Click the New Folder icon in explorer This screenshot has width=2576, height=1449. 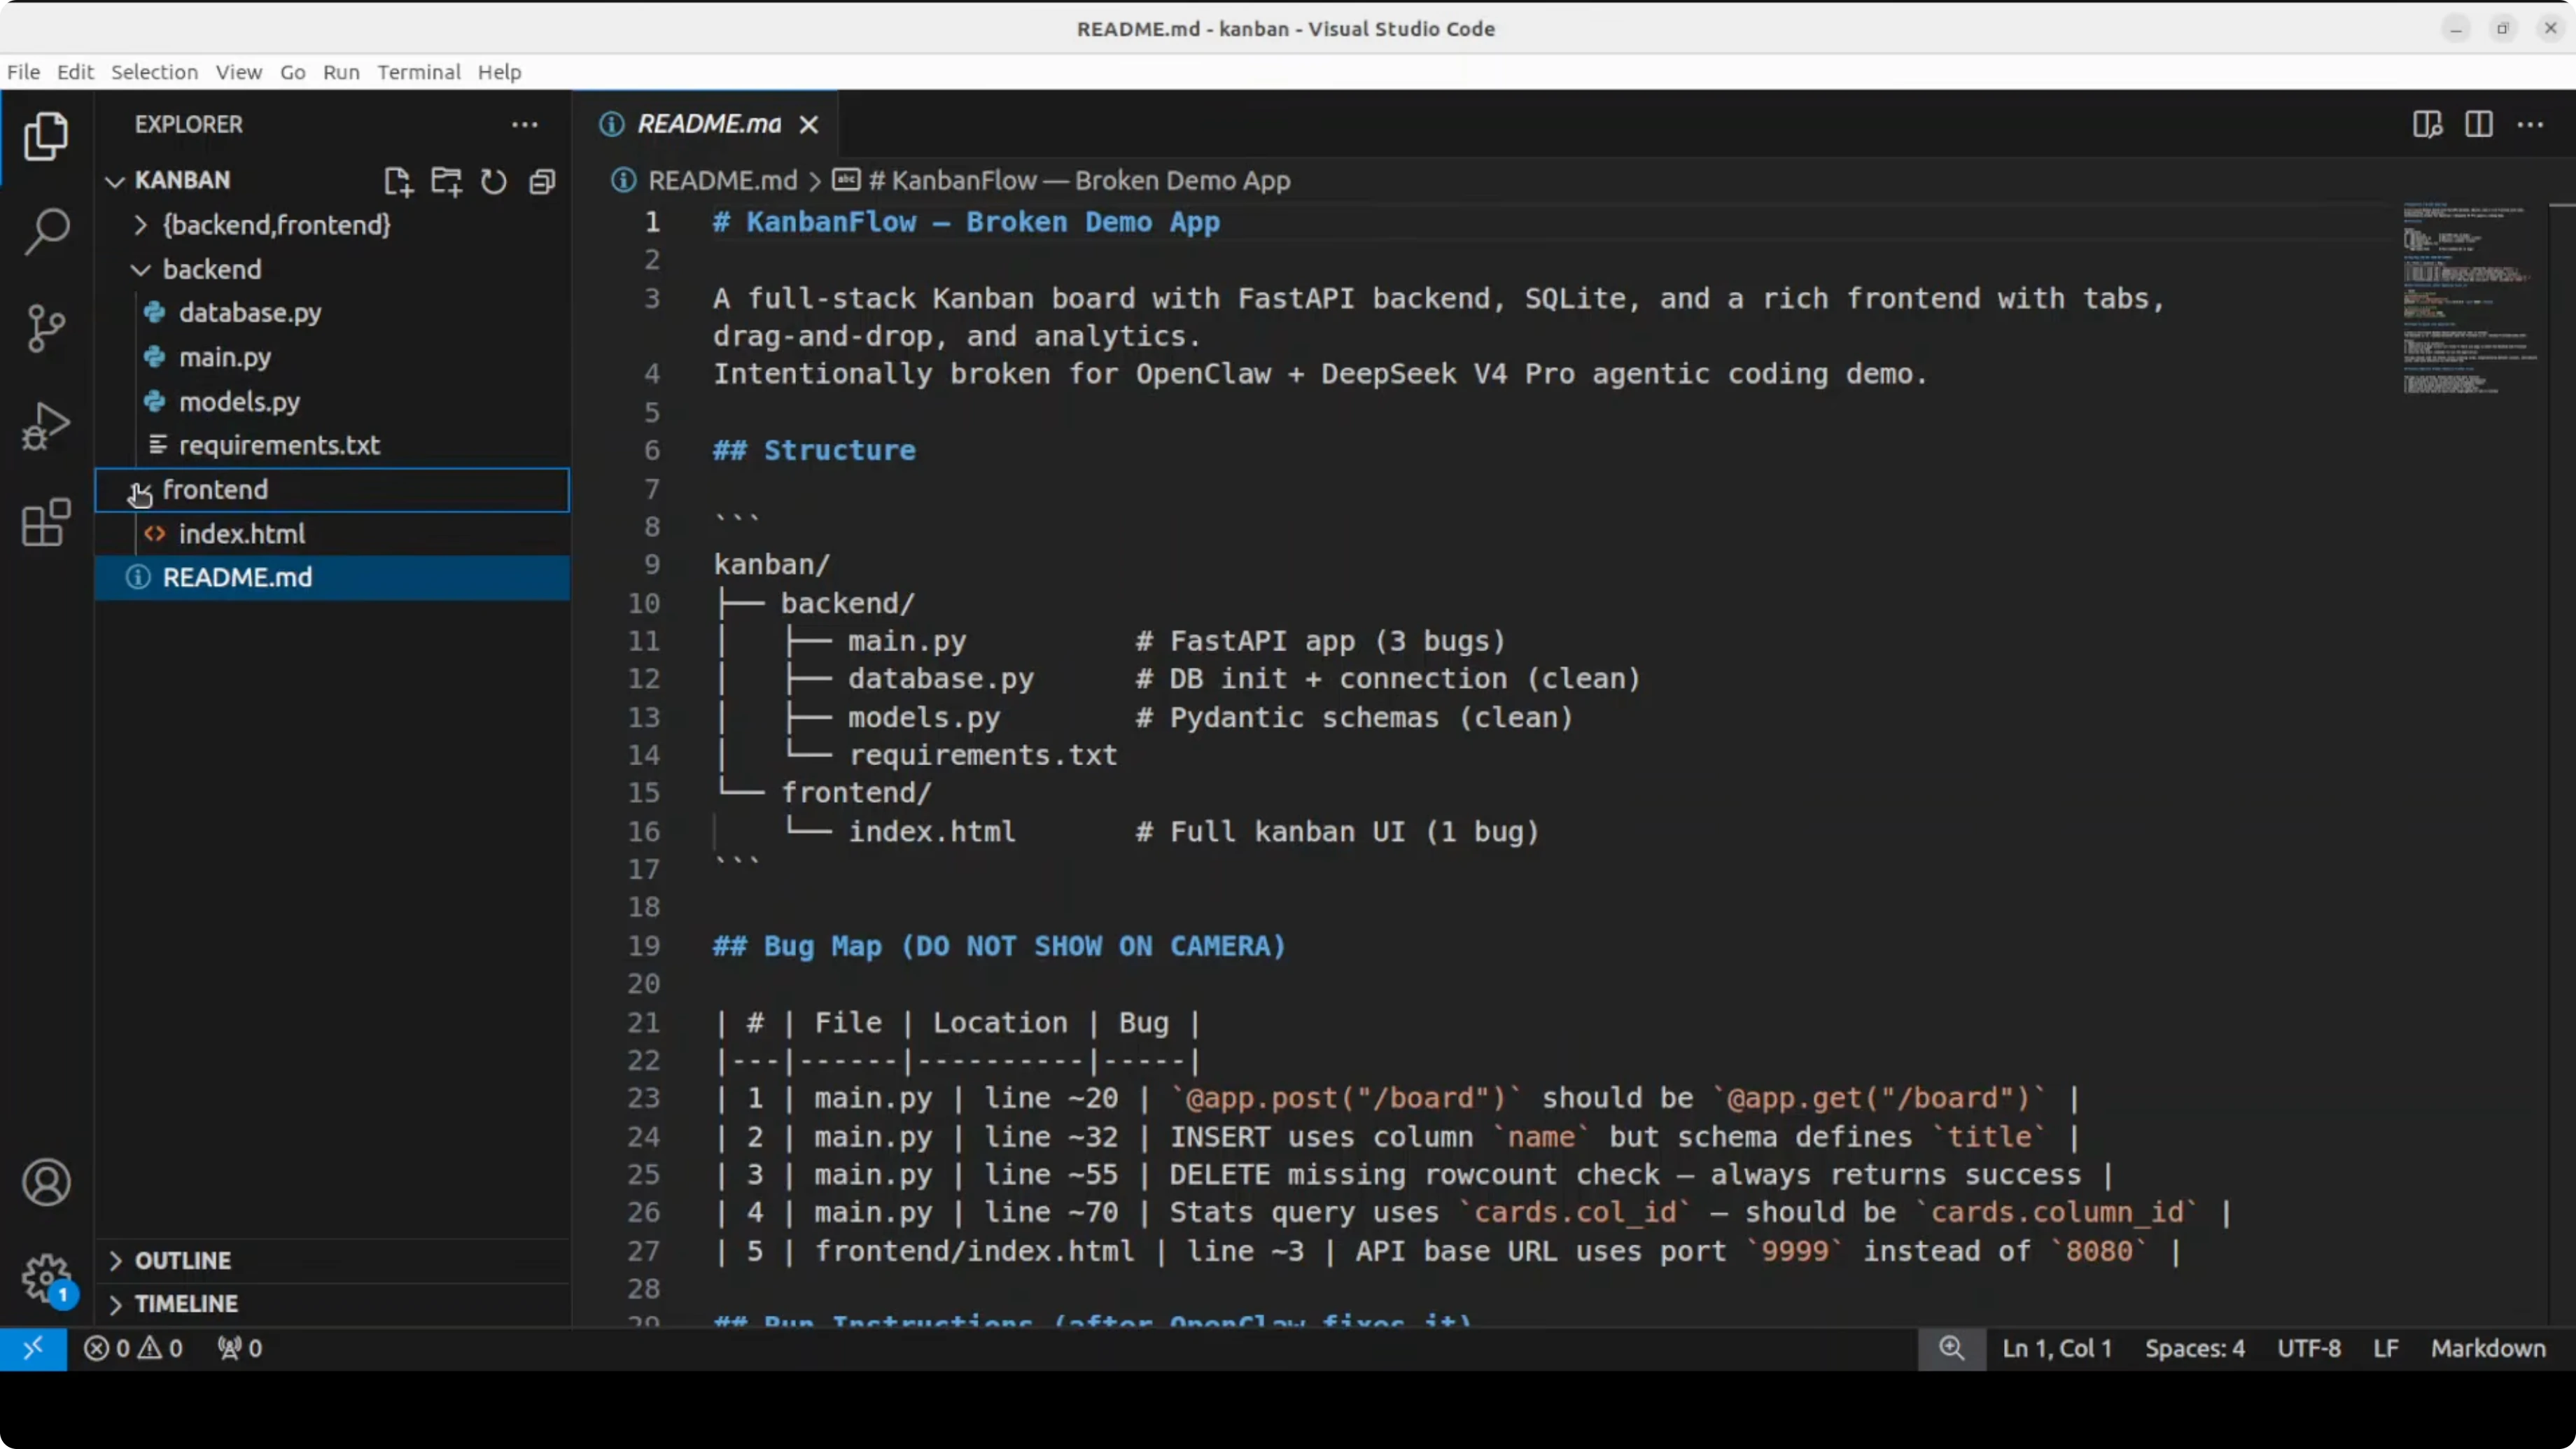pyautogui.click(x=446, y=181)
